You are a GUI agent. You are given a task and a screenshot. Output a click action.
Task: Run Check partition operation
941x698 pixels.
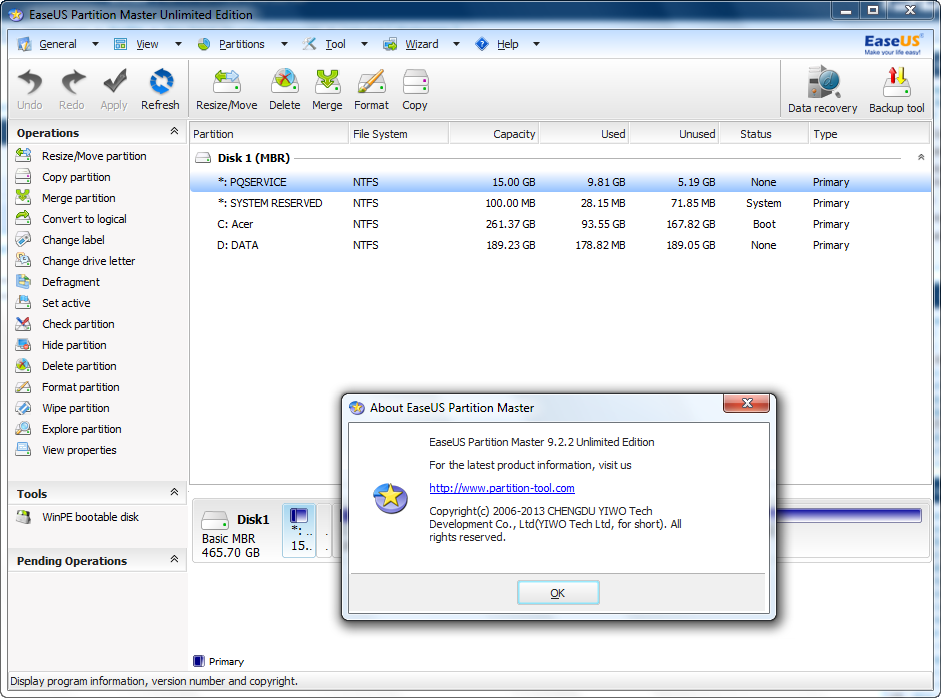[x=78, y=324]
